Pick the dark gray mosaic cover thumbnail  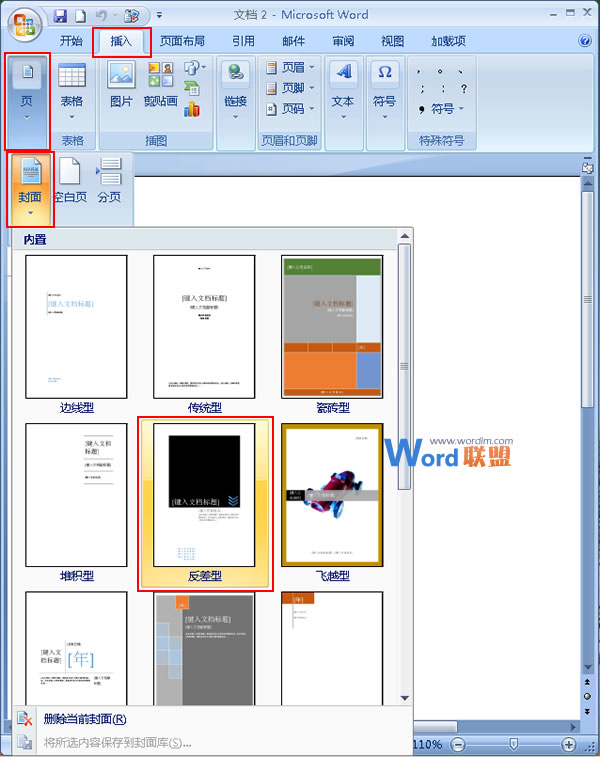click(x=204, y=648)
